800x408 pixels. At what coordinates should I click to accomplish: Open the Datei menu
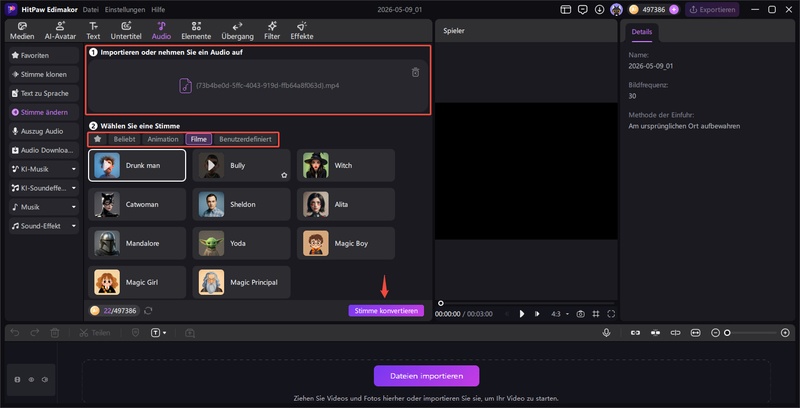click(x=91, y=10)
